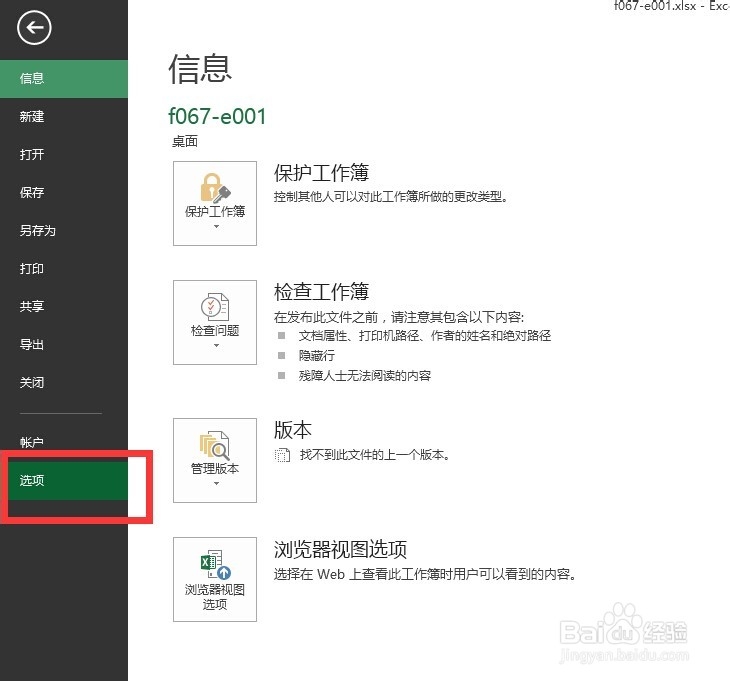Image resolution: width=730 pixels, height=681 pixels.
Task: Click the 桌面 location text
Action: [185, 141]
